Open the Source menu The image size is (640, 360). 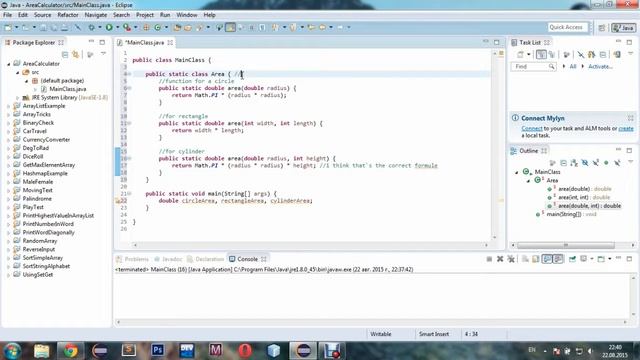(42, 15)
